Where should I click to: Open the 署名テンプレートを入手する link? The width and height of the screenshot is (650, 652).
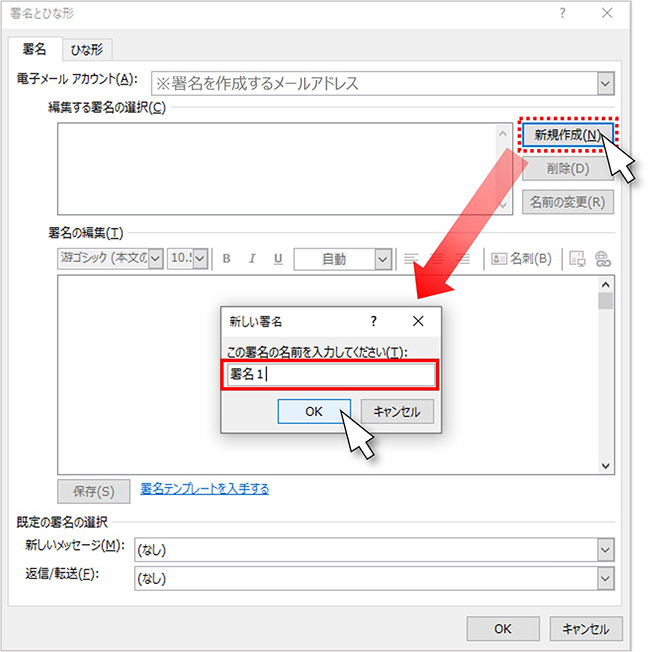tap(204, 489)
